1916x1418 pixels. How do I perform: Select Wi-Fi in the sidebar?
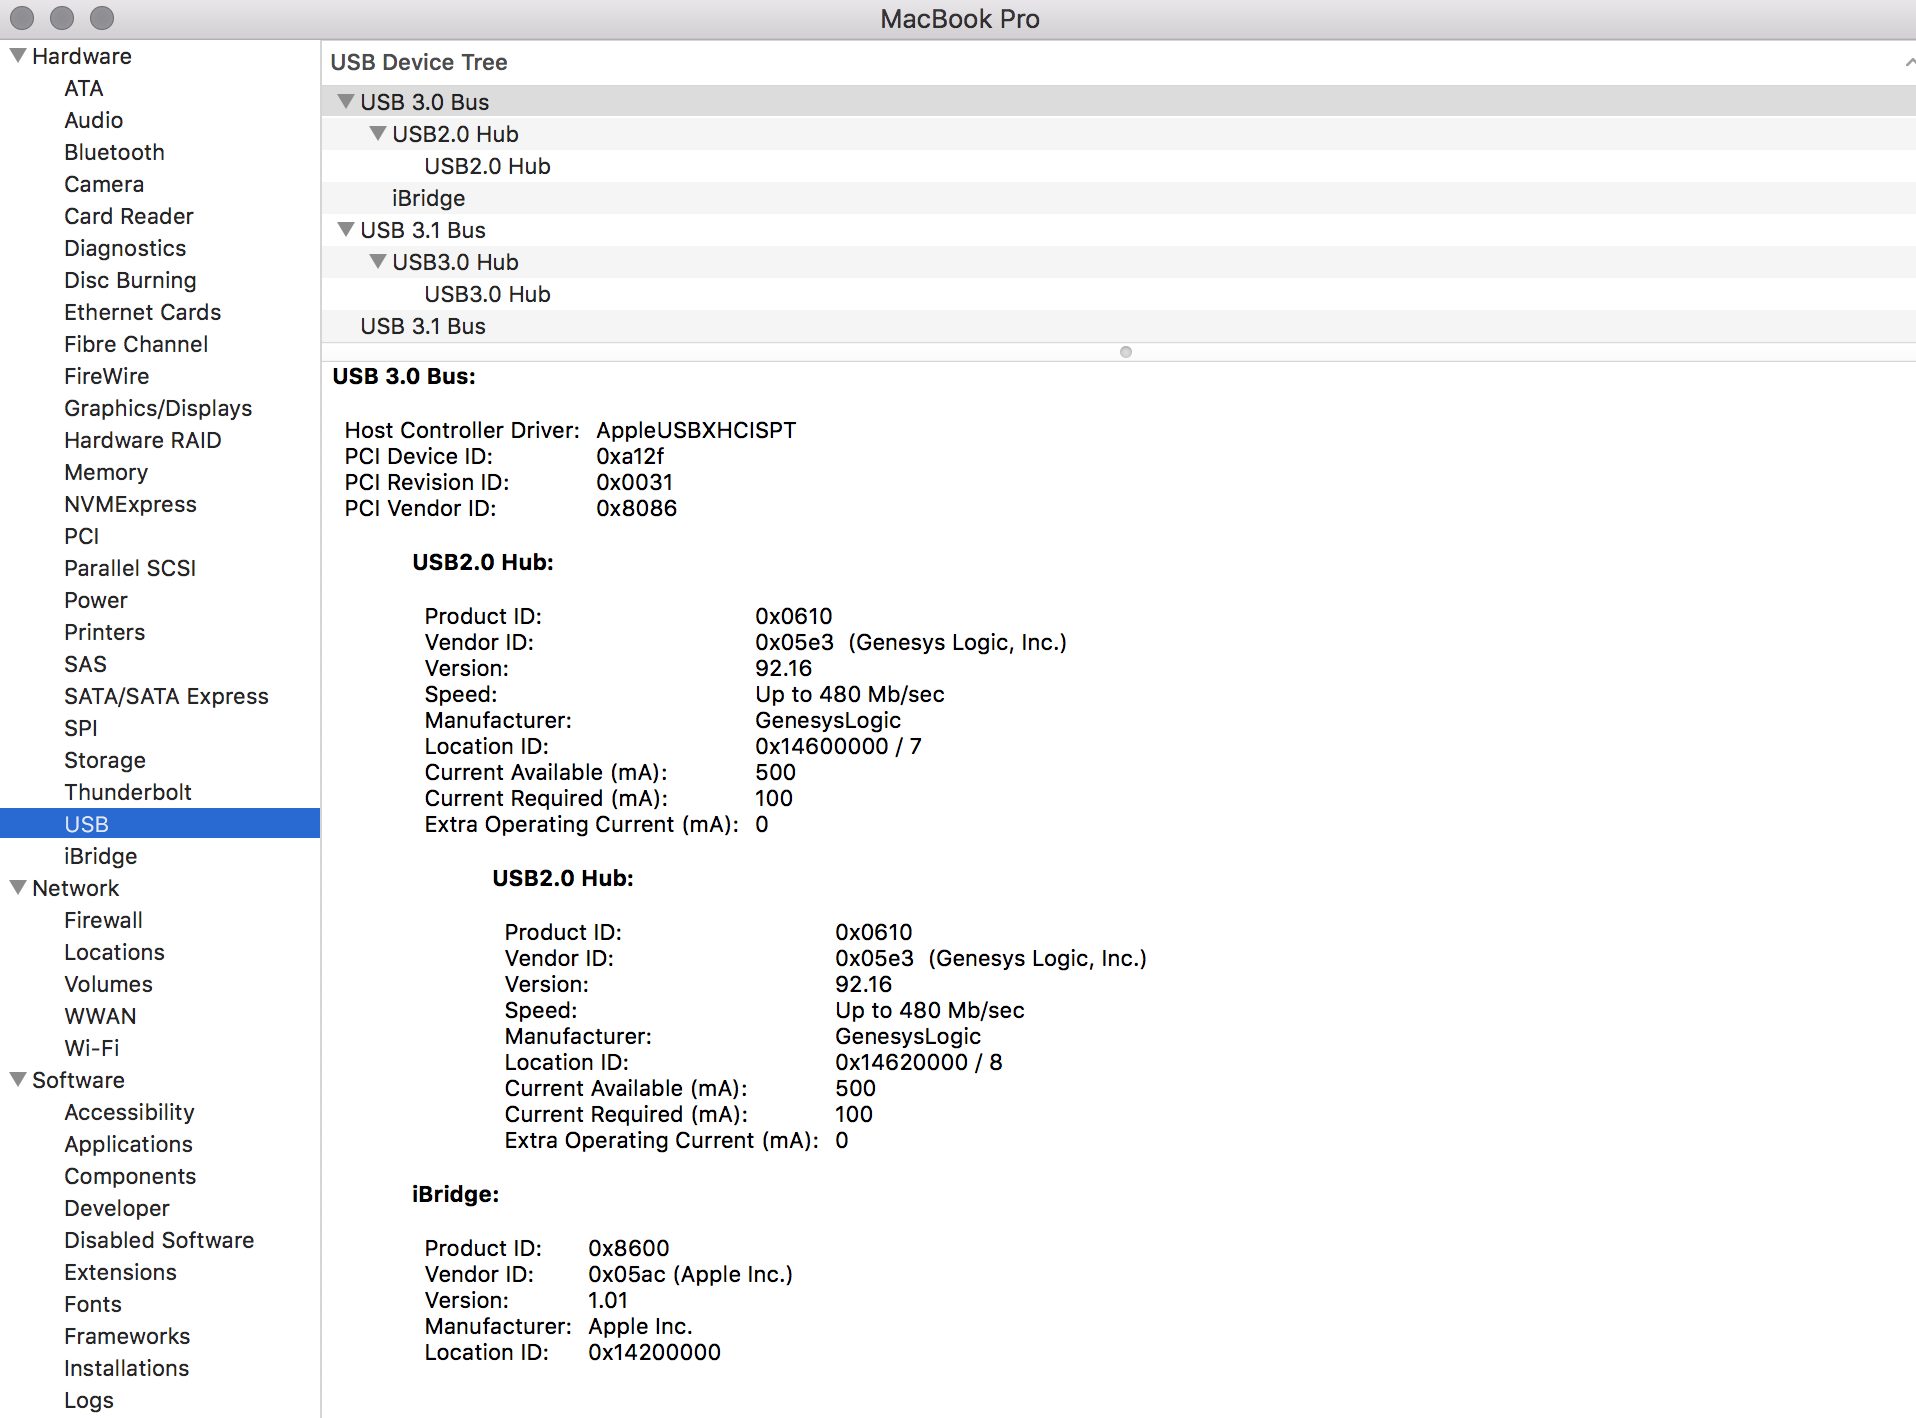(91, 1048)
